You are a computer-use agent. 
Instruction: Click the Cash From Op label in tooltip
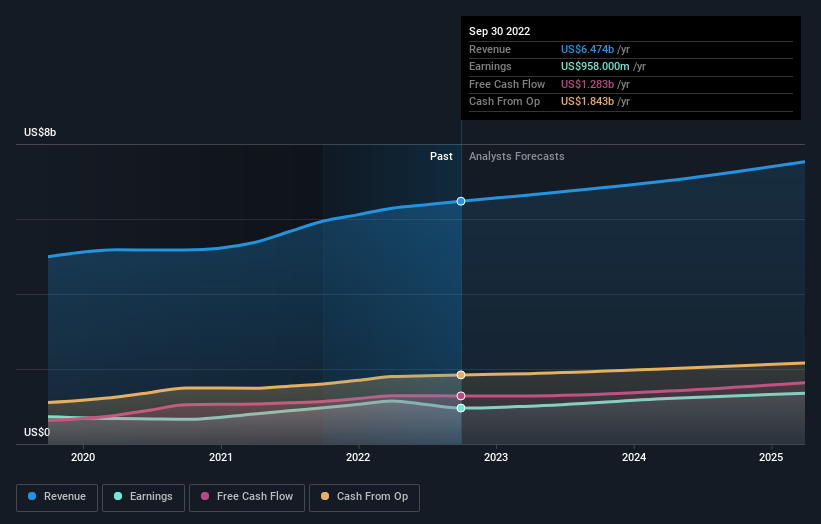[504, 102]
